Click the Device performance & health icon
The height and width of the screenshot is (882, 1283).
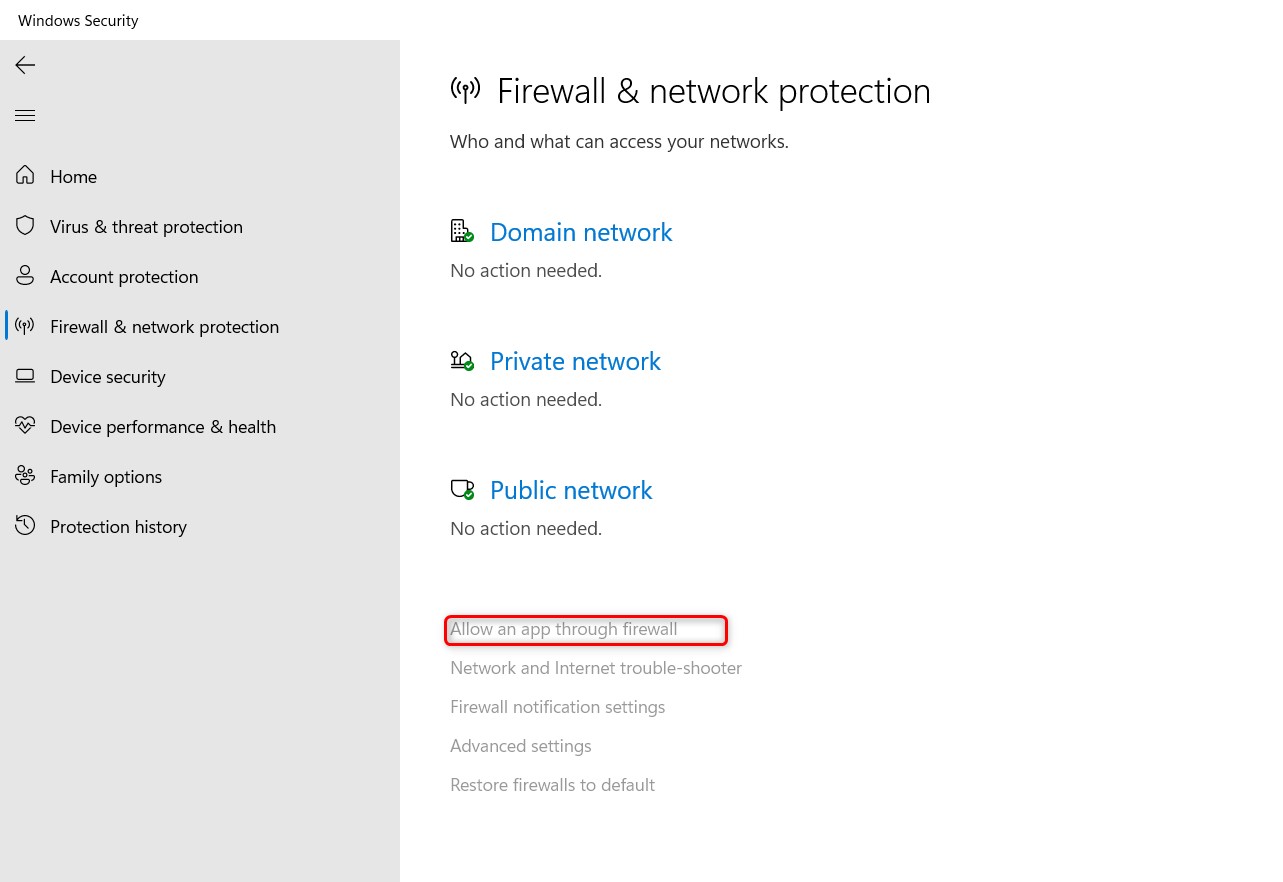coord(25,425)
